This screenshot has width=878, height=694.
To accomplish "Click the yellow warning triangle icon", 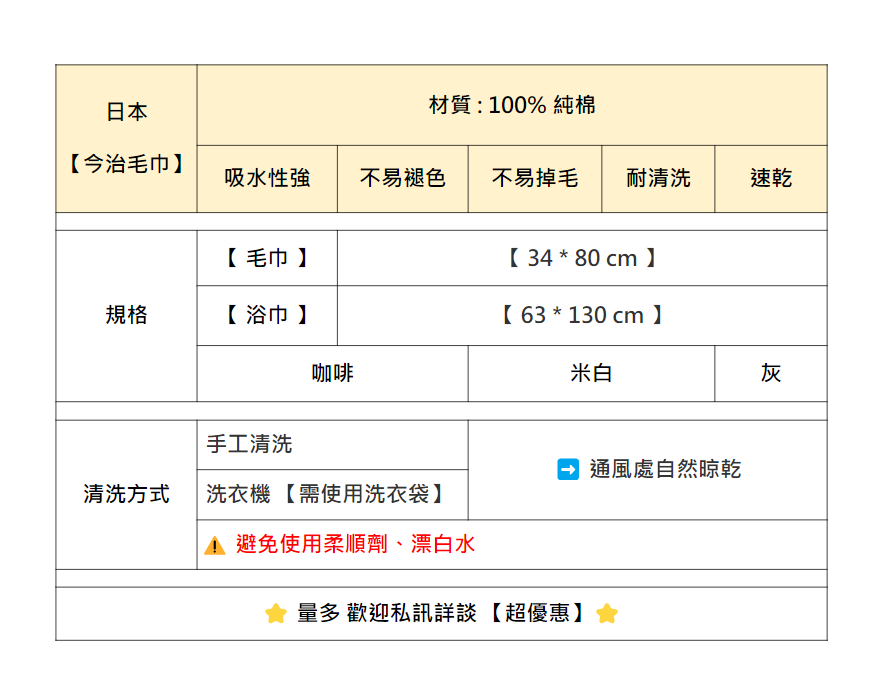I will coord(214,546).
